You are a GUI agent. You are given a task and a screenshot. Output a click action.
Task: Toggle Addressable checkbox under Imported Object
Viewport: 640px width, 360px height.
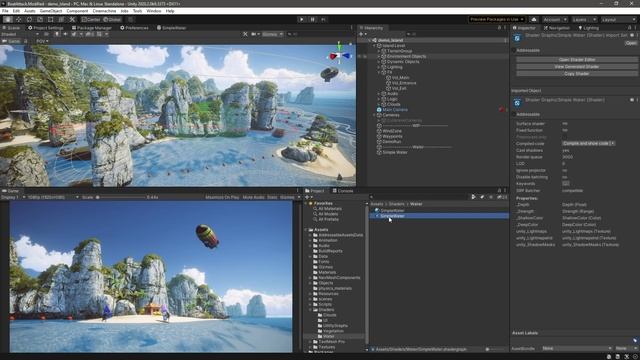pyautogui.click(x=514, y=114)
